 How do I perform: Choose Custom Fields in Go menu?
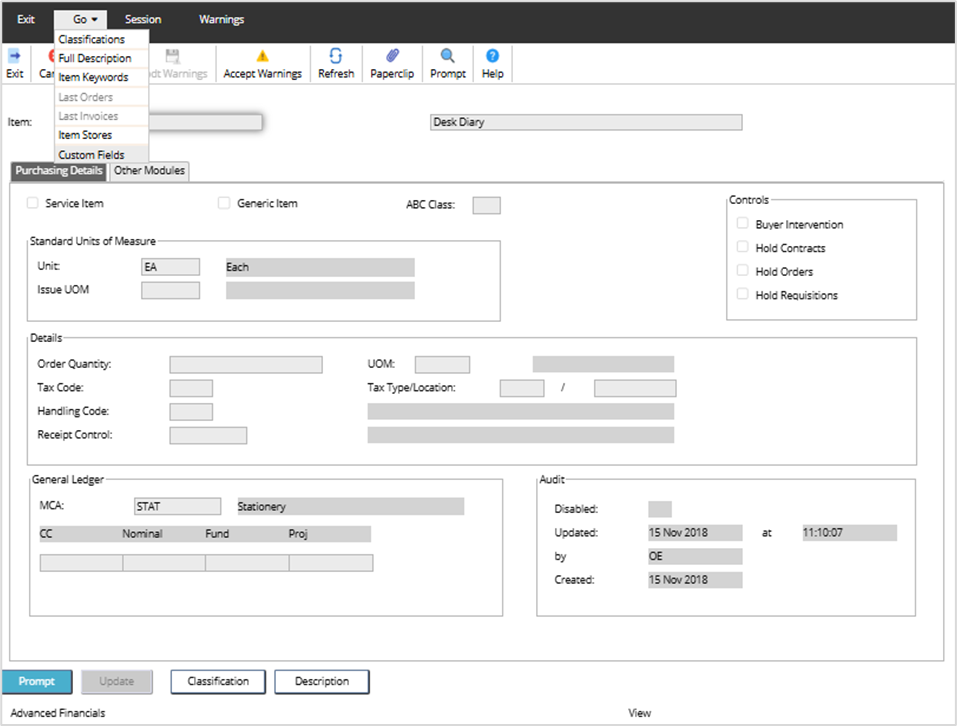pyautogui.click(x=91, y=155)
